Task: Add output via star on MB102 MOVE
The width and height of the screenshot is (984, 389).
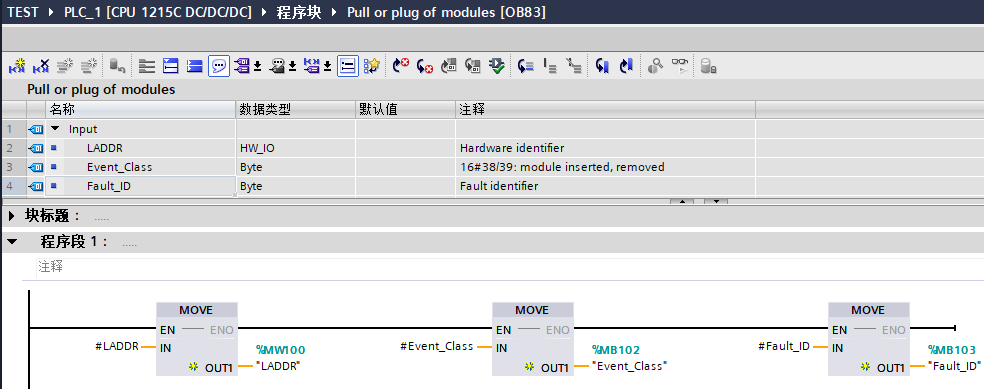Action: (530, 367)
